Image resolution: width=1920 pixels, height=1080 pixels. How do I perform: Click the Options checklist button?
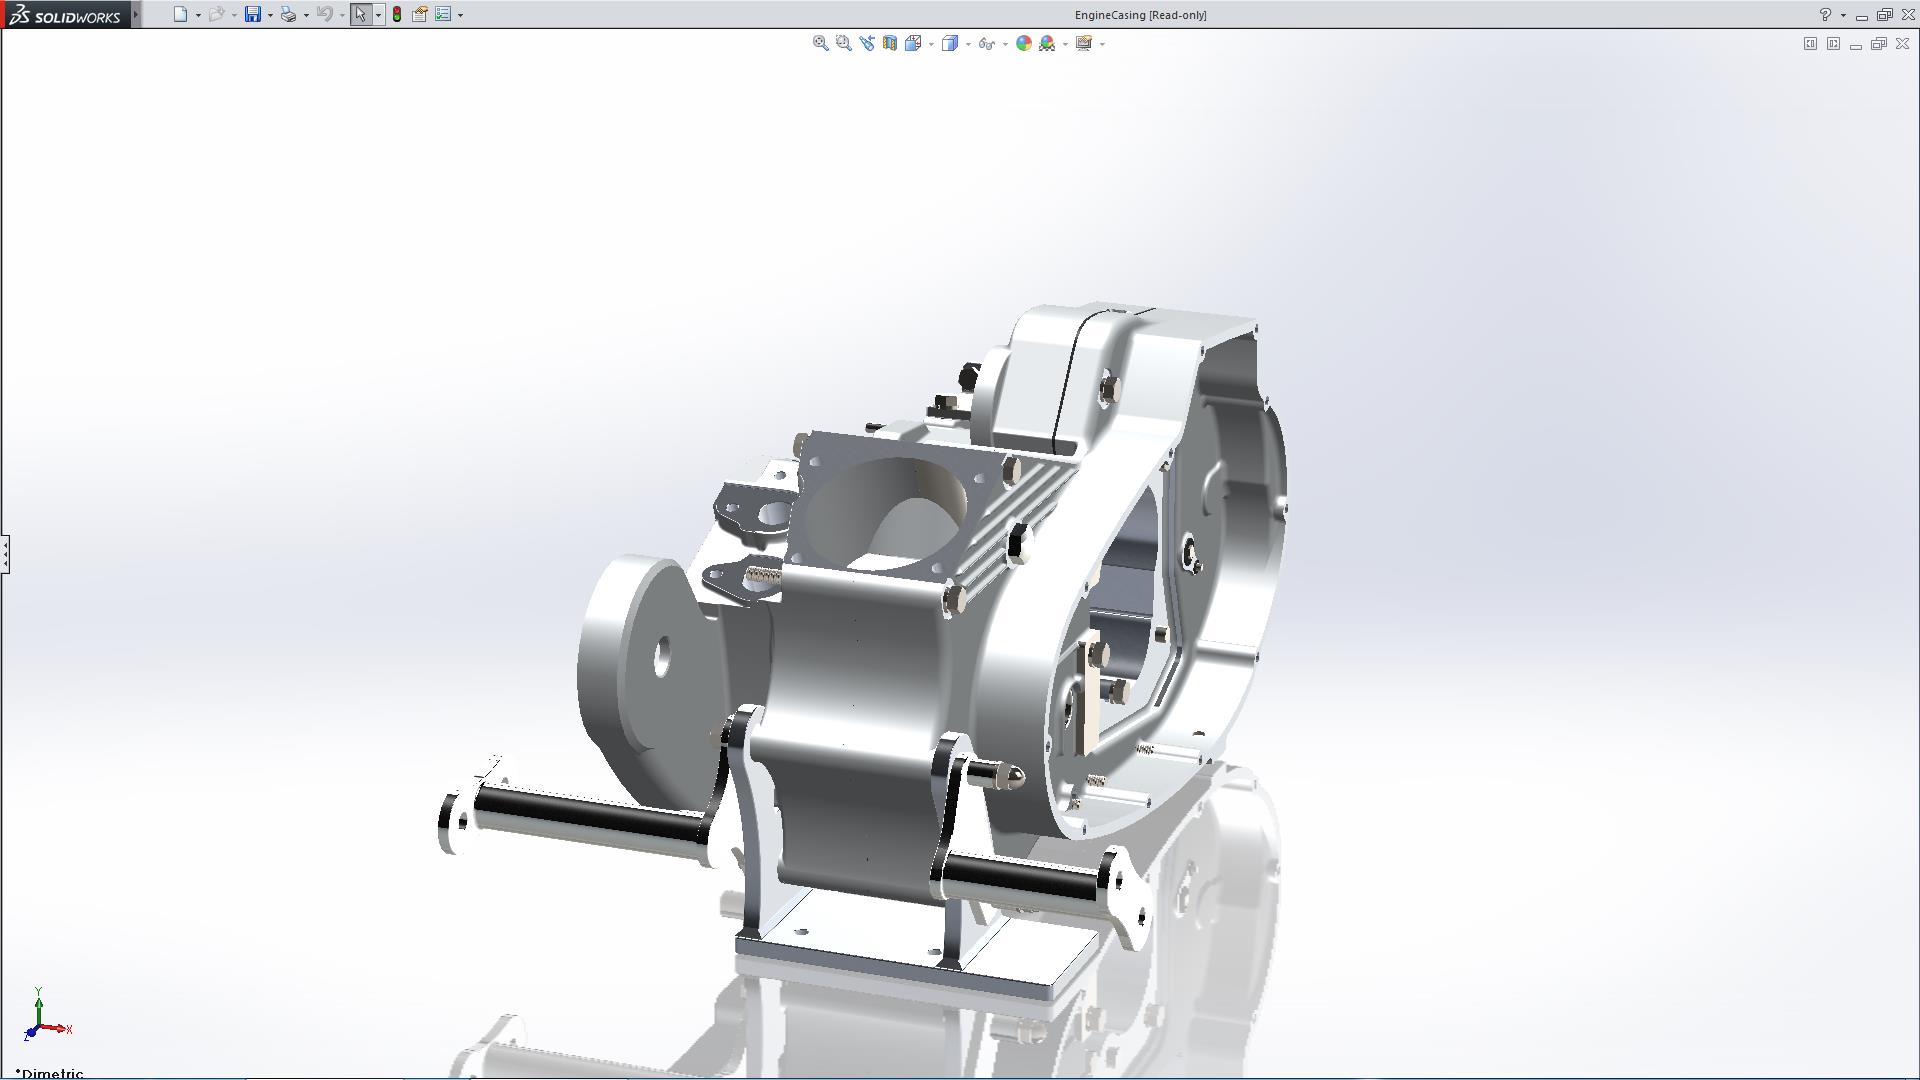tap(443, 14)
